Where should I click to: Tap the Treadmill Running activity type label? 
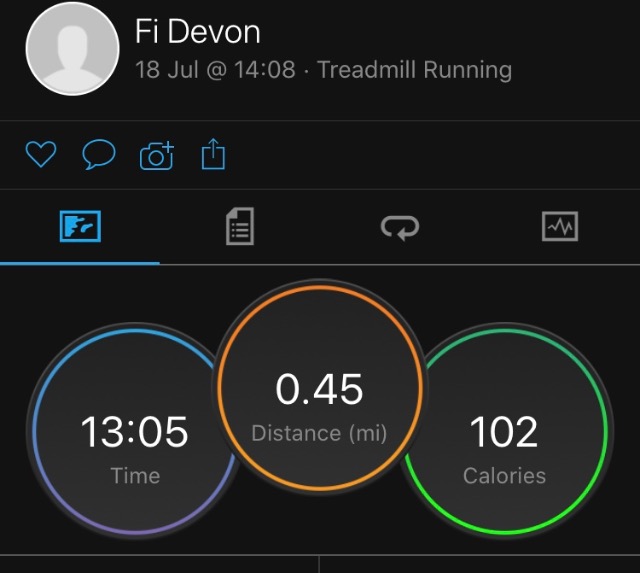(415, 69)
